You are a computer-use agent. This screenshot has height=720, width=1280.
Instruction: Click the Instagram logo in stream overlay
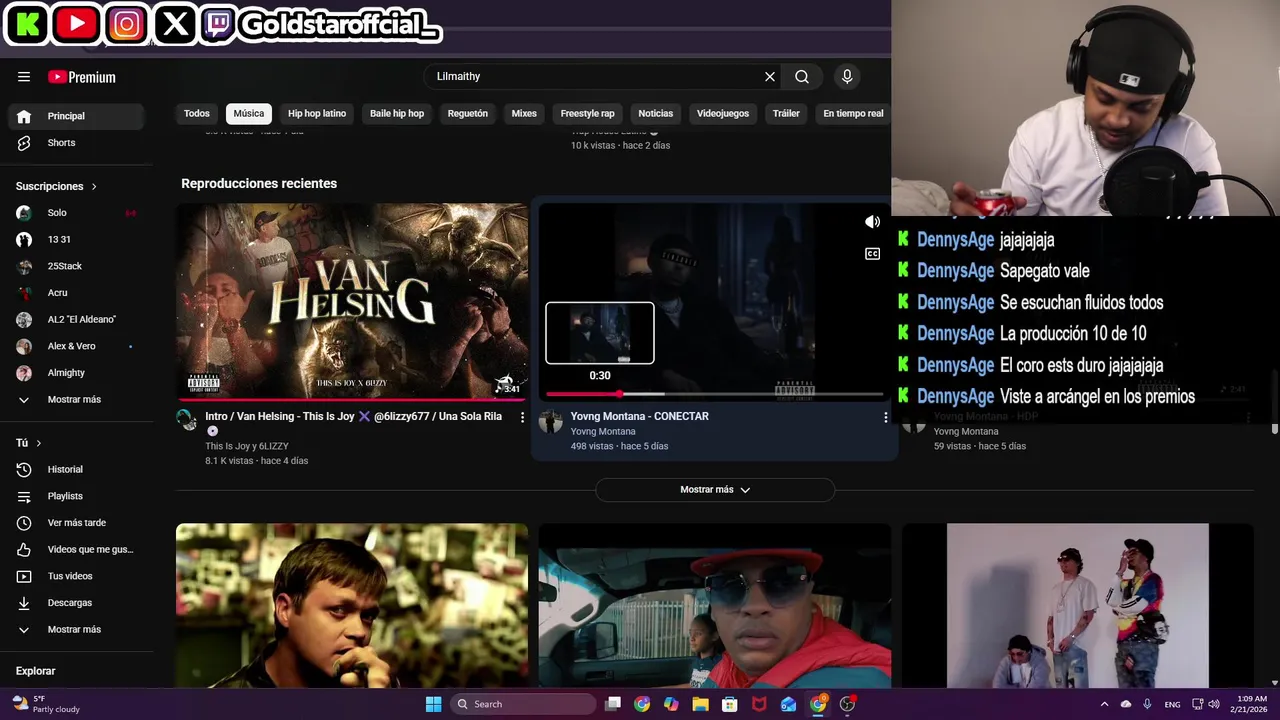point(126,24)
